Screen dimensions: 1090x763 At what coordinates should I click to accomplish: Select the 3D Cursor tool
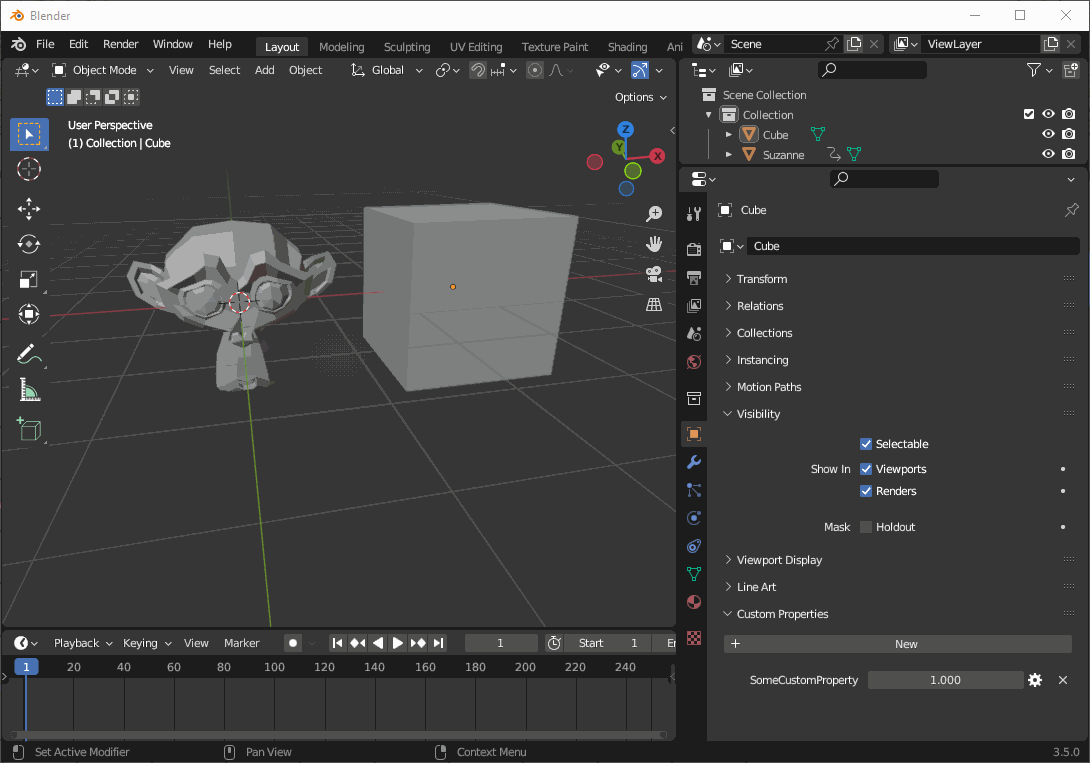(29, 169)
